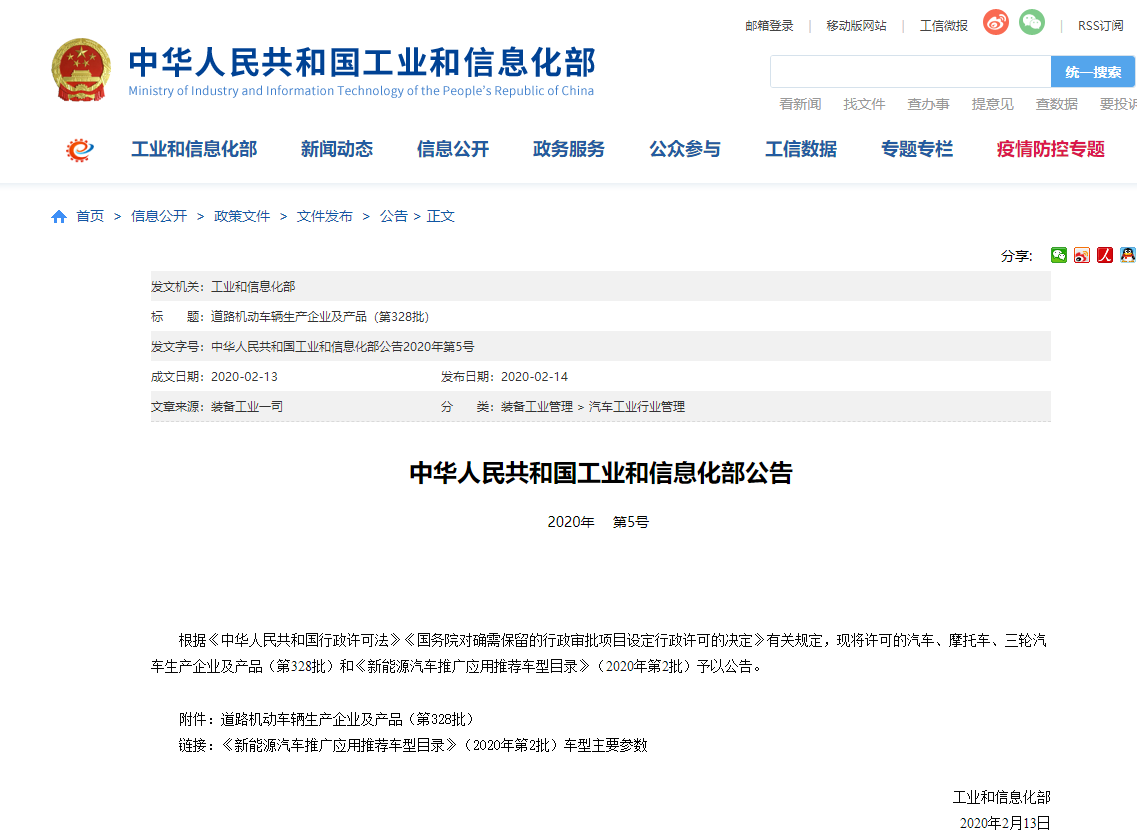Click the 政策文件 breadcrumb link
Viewport: 1137px width, 836px height.
[242, 216]
